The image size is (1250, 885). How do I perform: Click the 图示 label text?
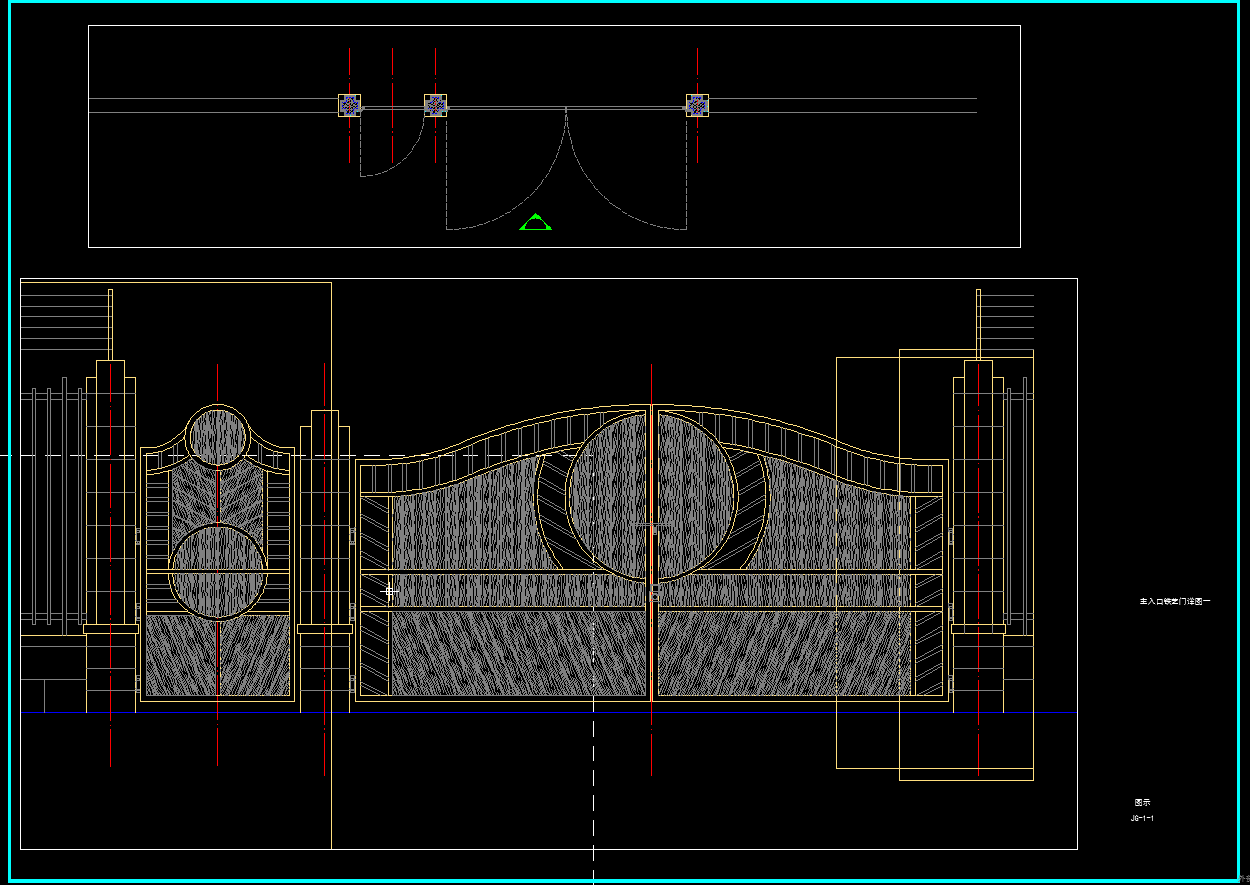pos(1142,802)
